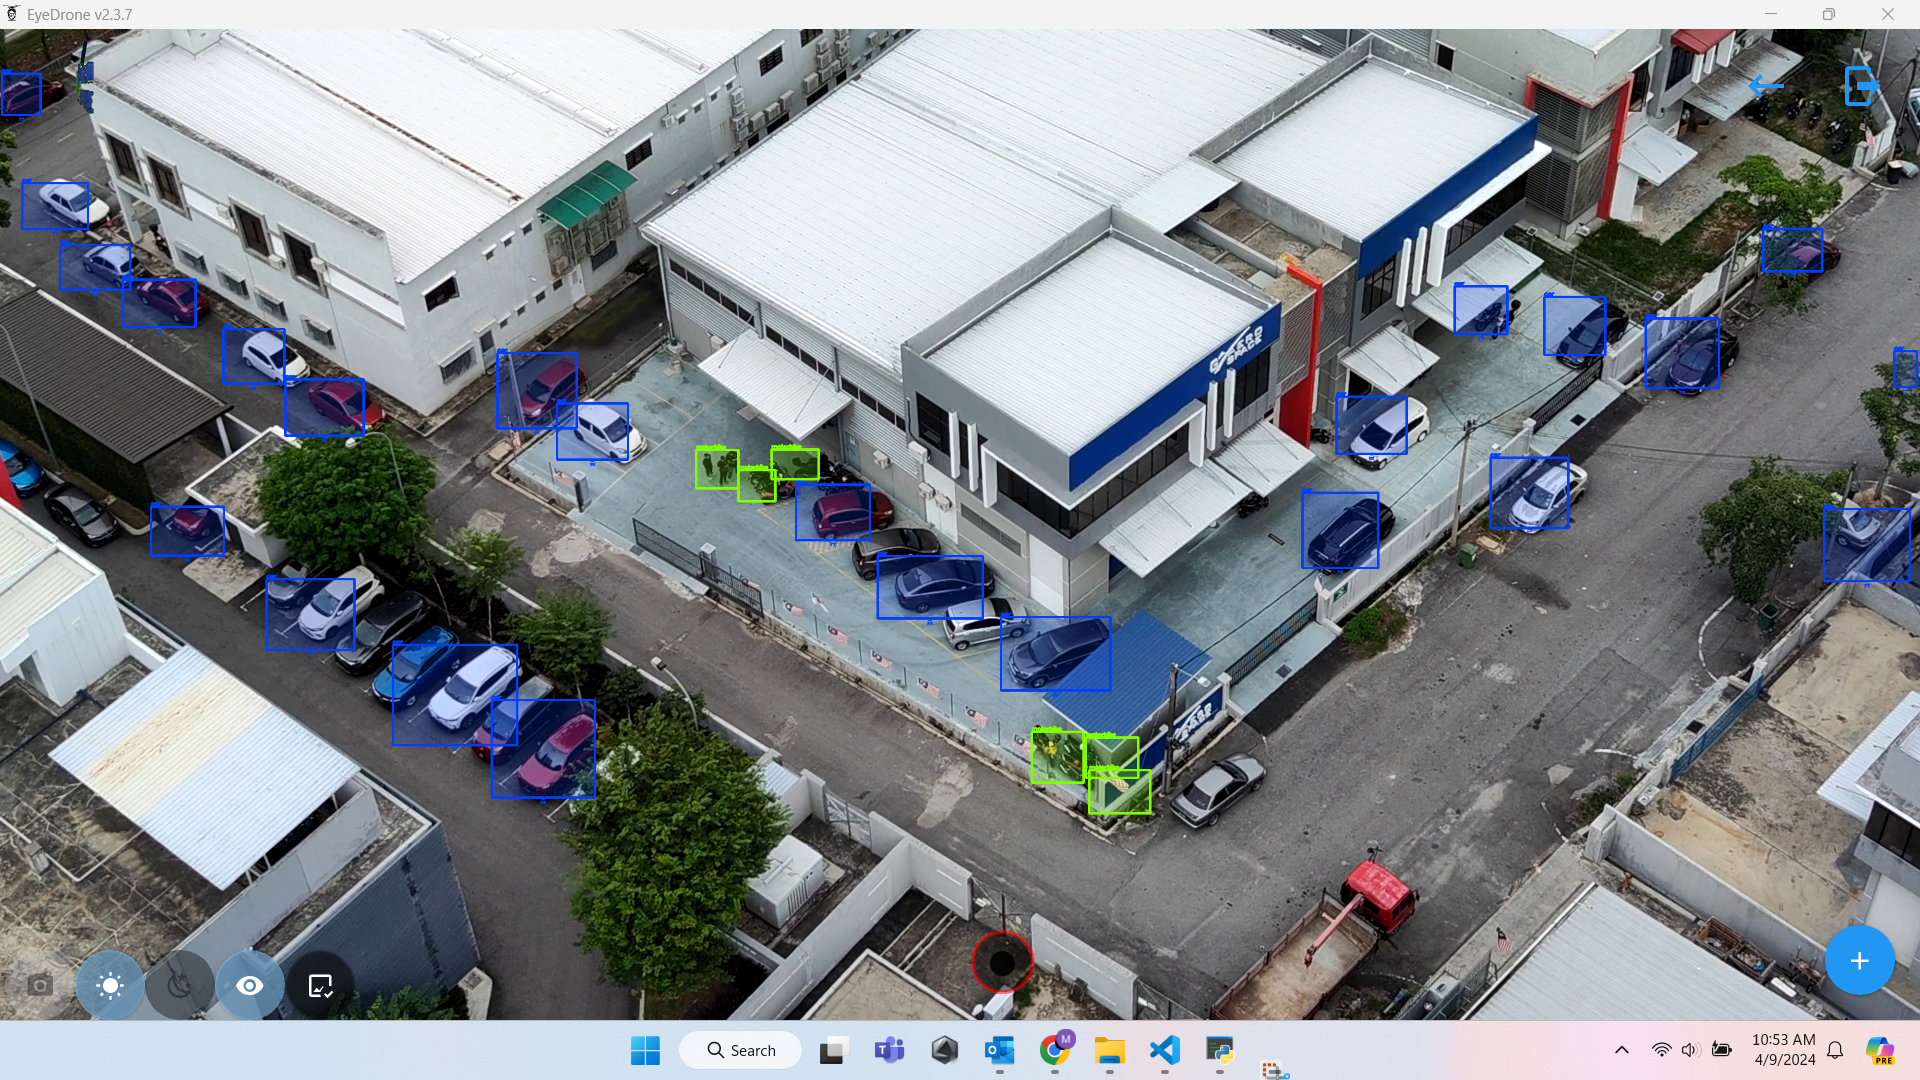Toggle detection visibility eye button
1920x1080 pixels.
click(250, 986)
